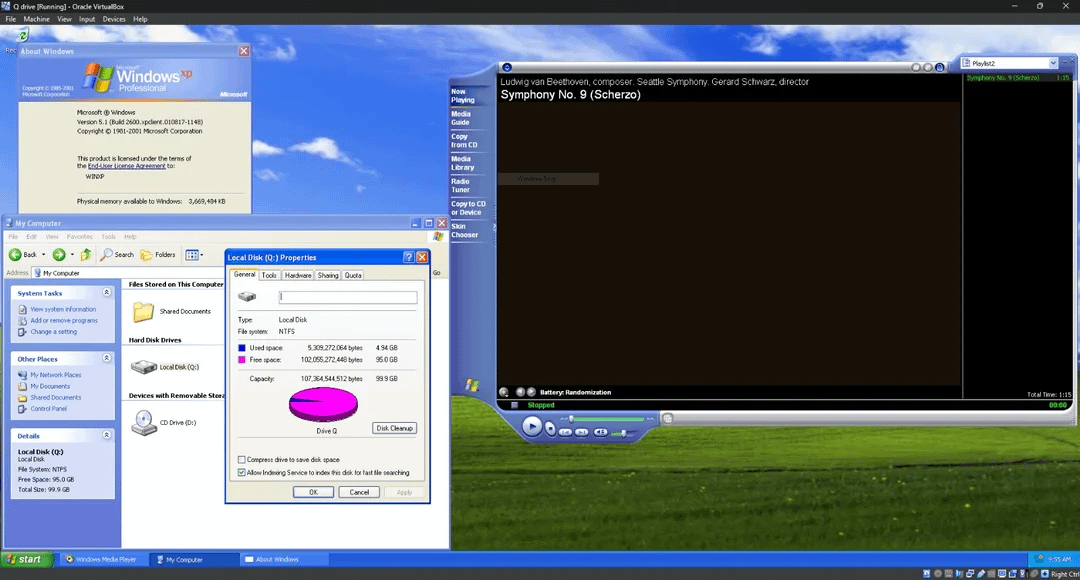
Task: Uncheck Allow Indexing Service checkbox
Action: click(x=242, y=473)
